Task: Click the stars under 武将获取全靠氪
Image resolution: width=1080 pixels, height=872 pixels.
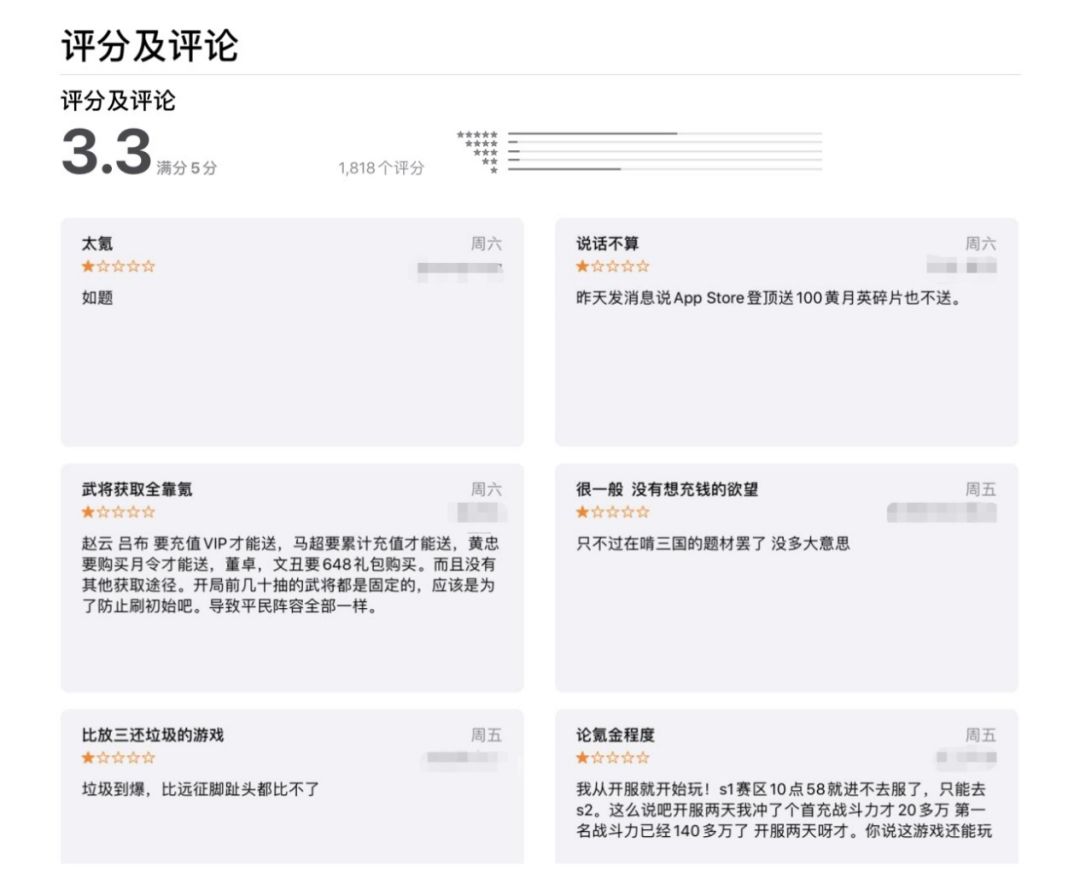Action: pos(118,512)
